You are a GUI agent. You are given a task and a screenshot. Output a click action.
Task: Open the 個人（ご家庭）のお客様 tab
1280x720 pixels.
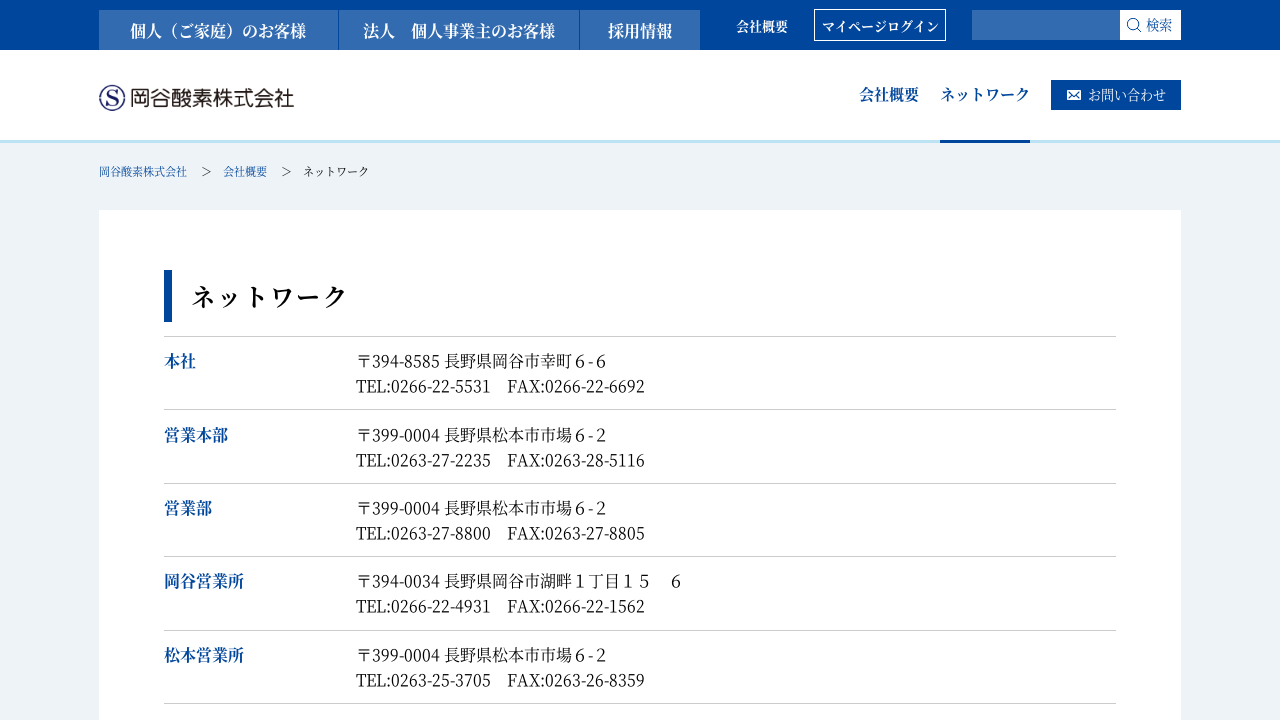(x=218, y=30)
